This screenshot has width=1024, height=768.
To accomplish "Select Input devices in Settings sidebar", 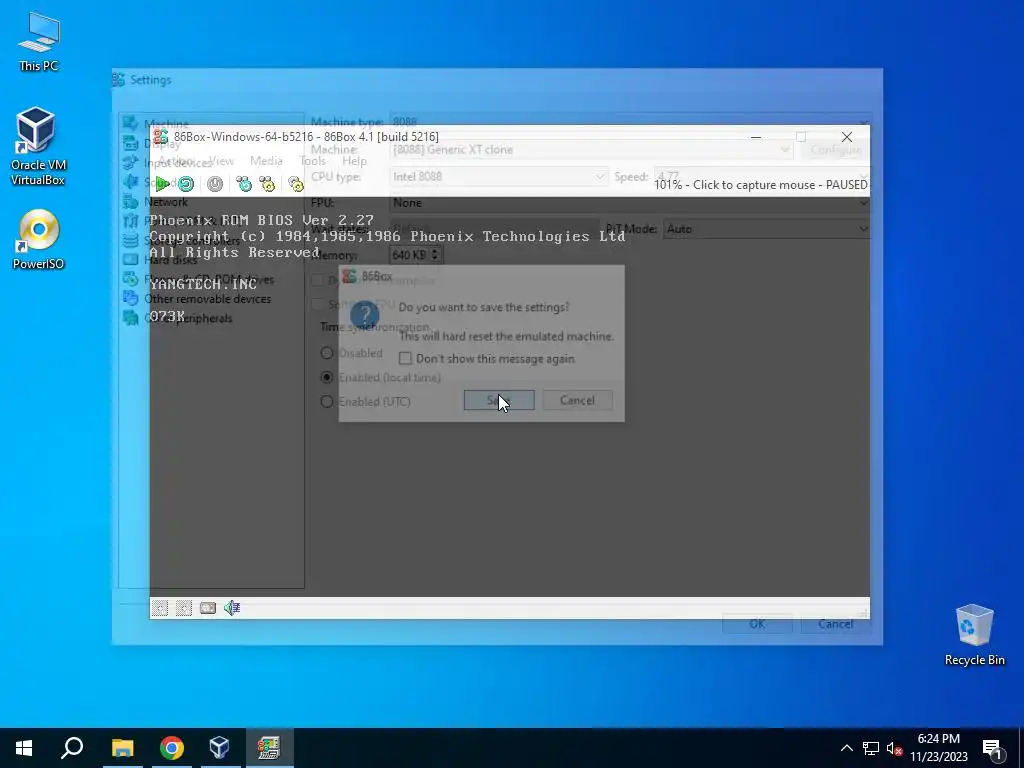I will [178, 163].
